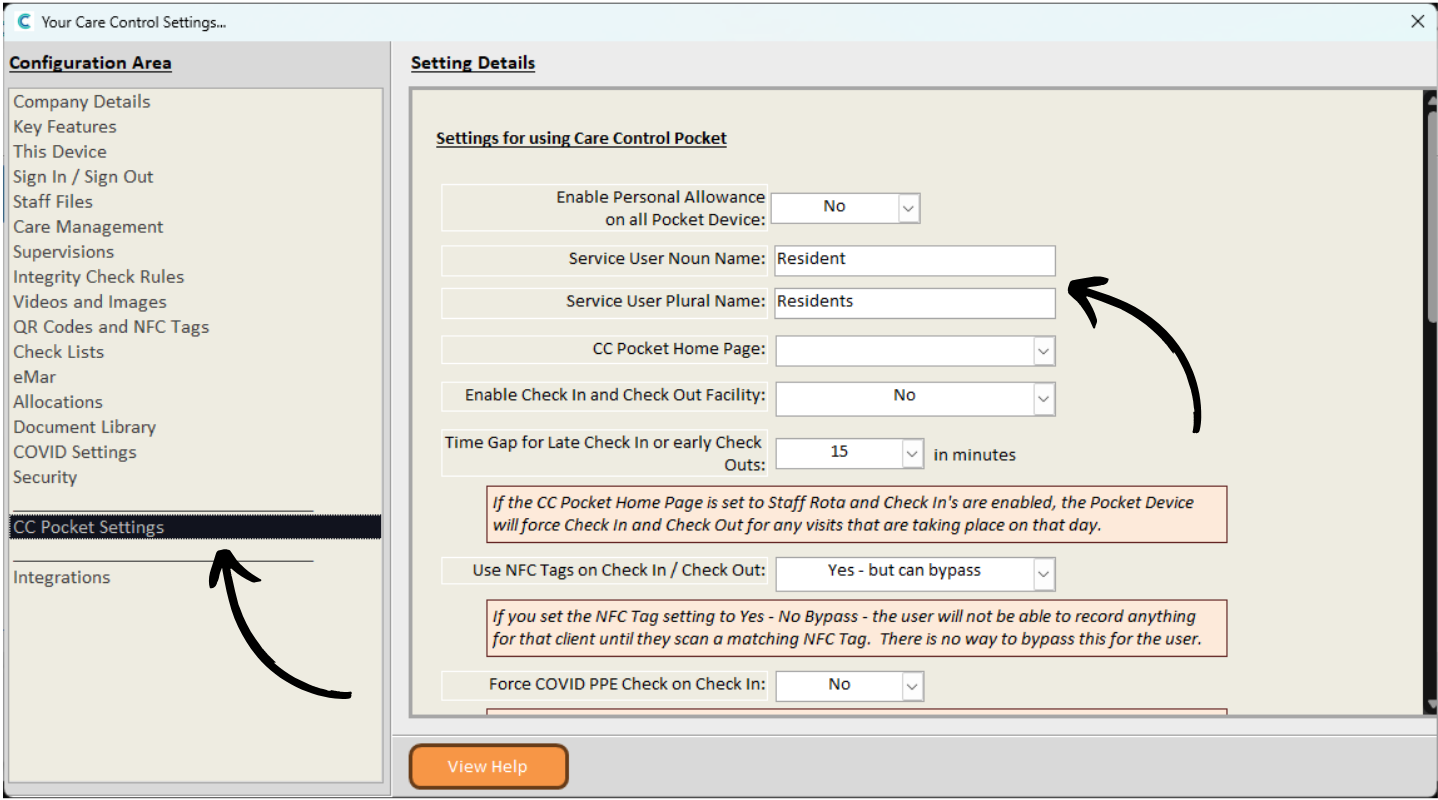Expand the CC Pocket Home Page dropdown
This screenshot has width=1438, height=800.
pos(1044,351)
